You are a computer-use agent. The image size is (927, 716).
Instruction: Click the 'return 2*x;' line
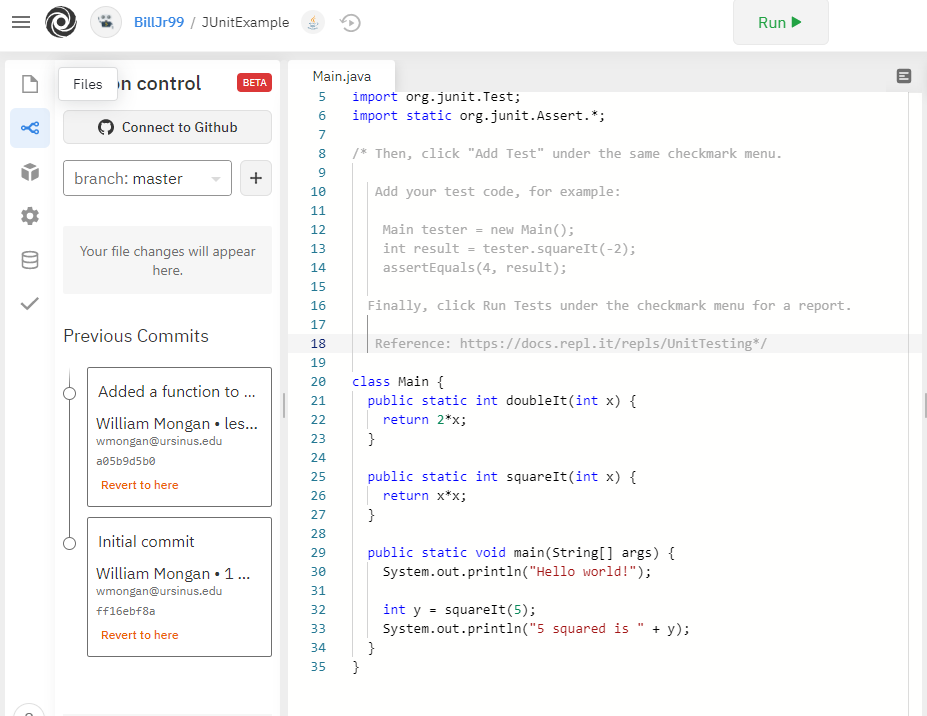coord(424,419)
